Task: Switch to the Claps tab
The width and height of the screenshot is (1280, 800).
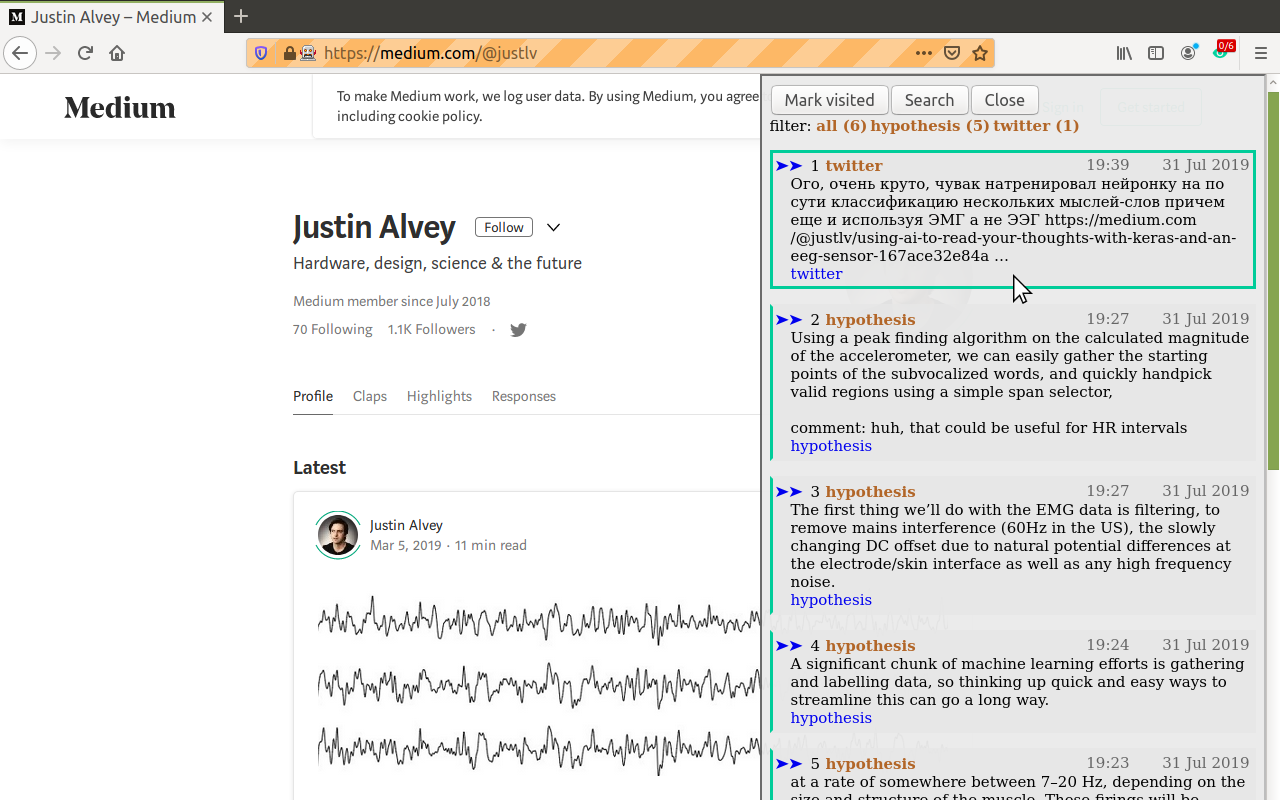Action: [369, 396]
